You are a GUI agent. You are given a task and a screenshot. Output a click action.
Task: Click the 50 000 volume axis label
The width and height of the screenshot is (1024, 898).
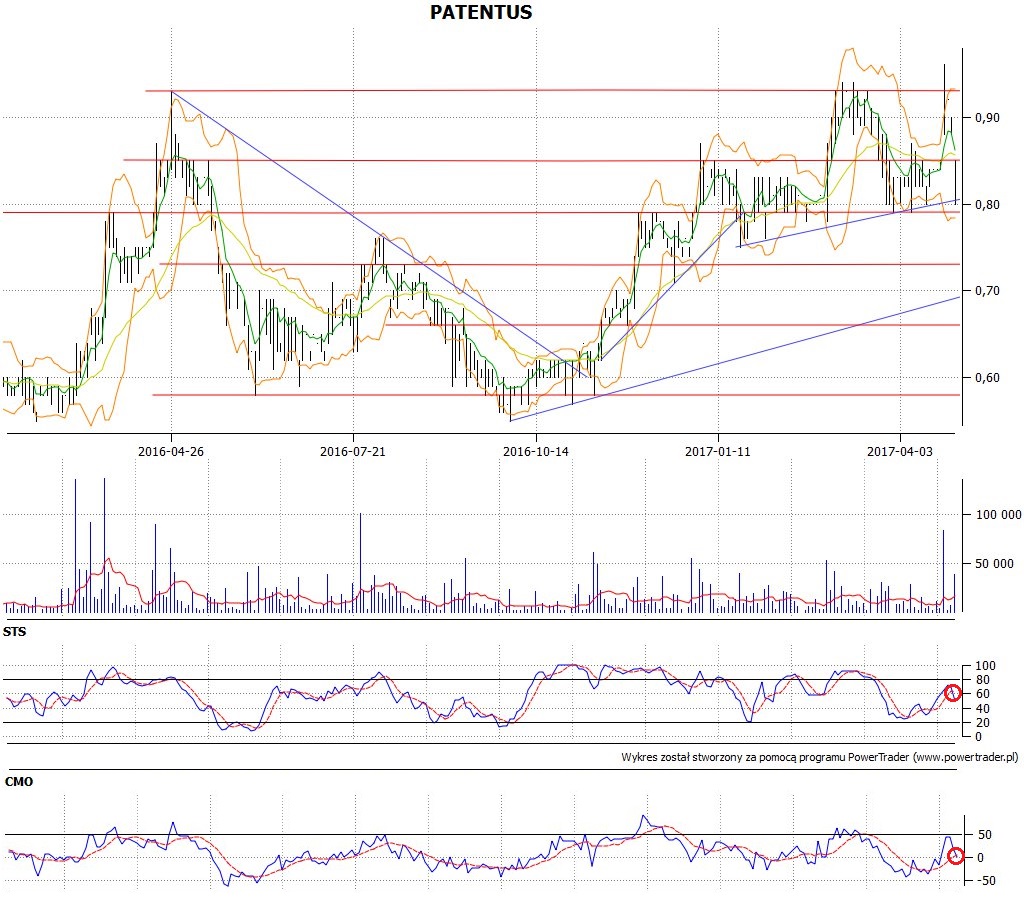(994, 564)
